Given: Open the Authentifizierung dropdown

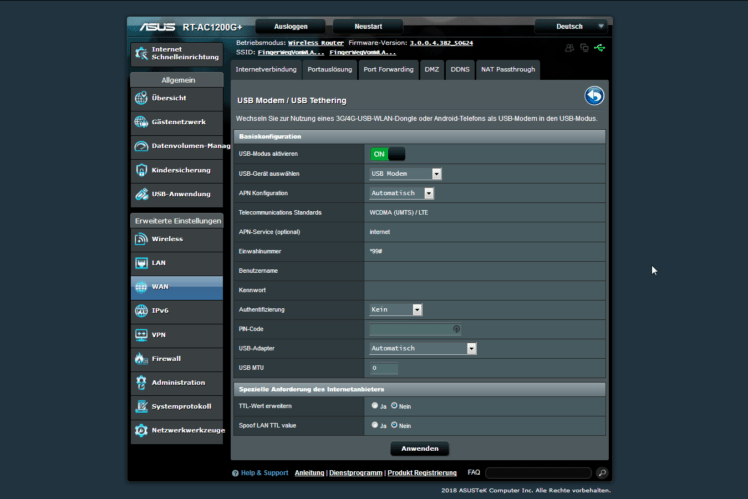Looking at the screenshot, I should coord(396,310).
